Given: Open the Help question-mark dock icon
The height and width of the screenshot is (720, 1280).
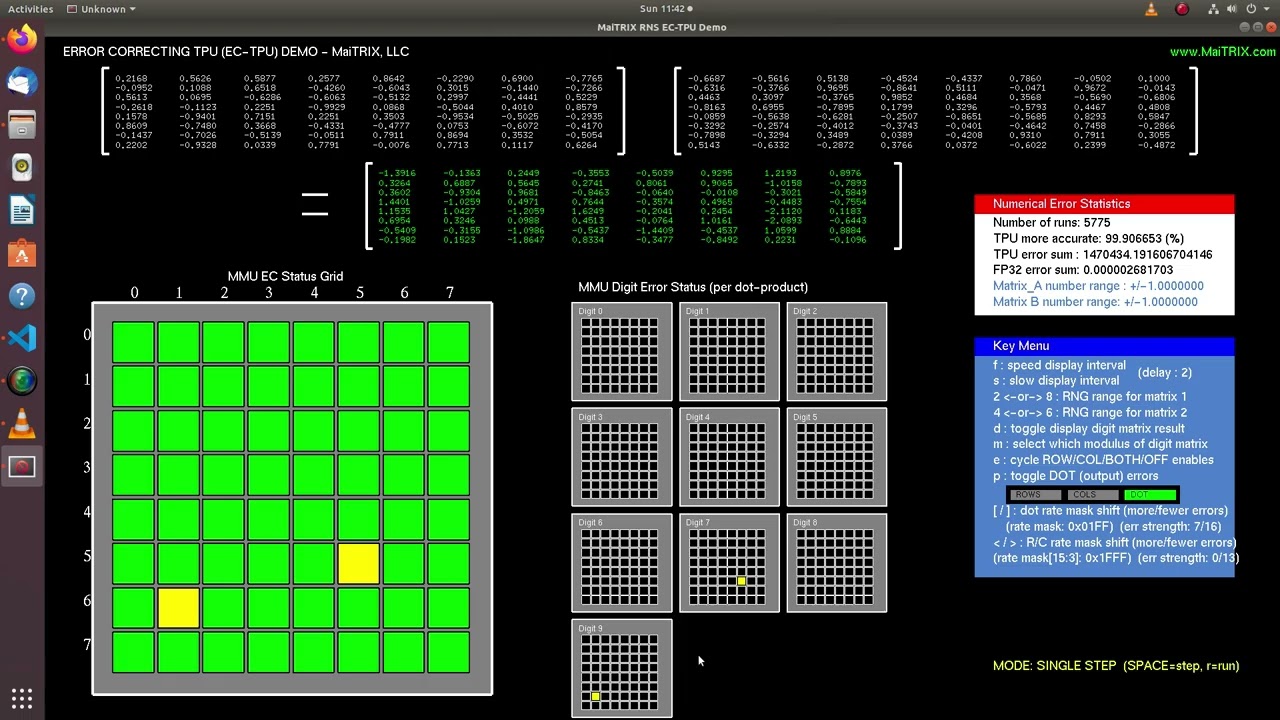Looking at the screenshot, I should pyautogui.click(x=22, y=296).
